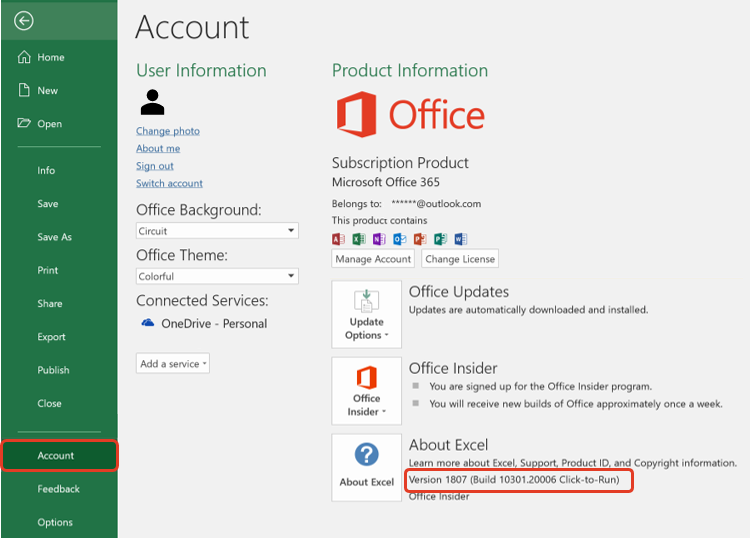
Task: Click the PowerPoint app icon
Action: click(420, 239)
